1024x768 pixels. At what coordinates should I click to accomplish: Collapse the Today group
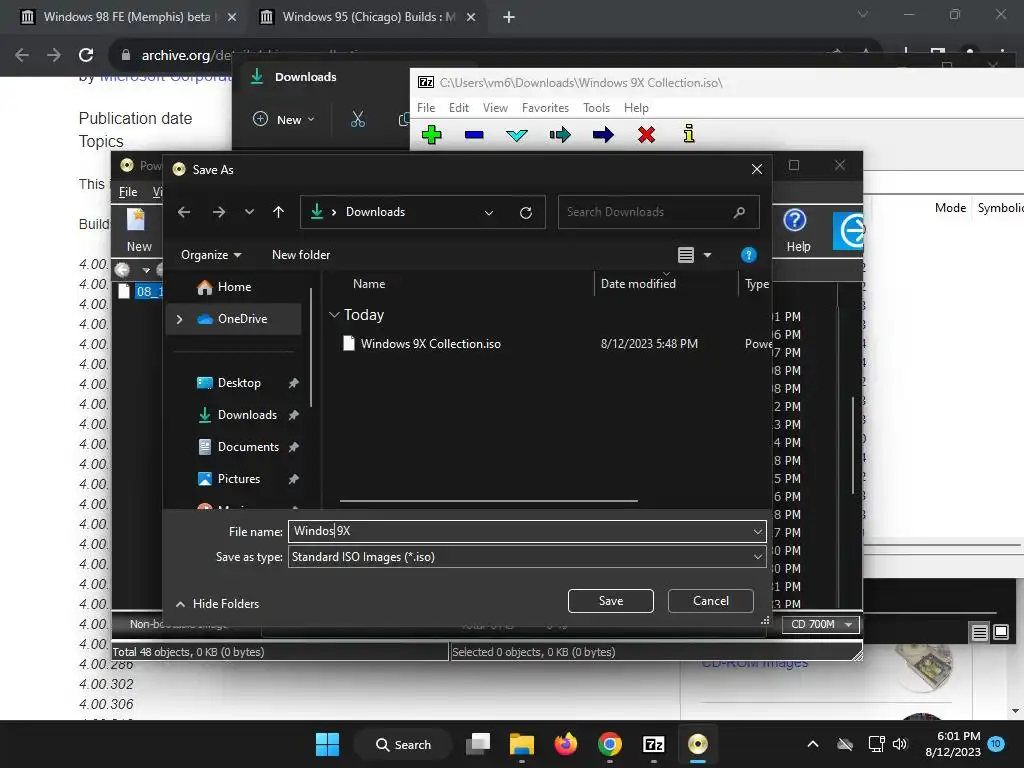[x=334, y=315]
